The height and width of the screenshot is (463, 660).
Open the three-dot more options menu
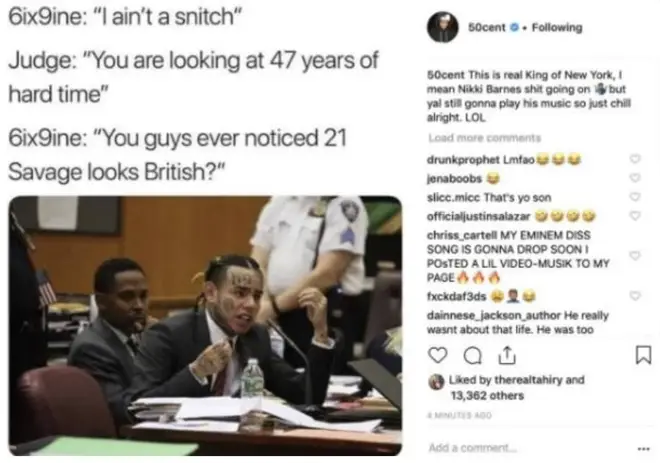click(x=643, y=449)
